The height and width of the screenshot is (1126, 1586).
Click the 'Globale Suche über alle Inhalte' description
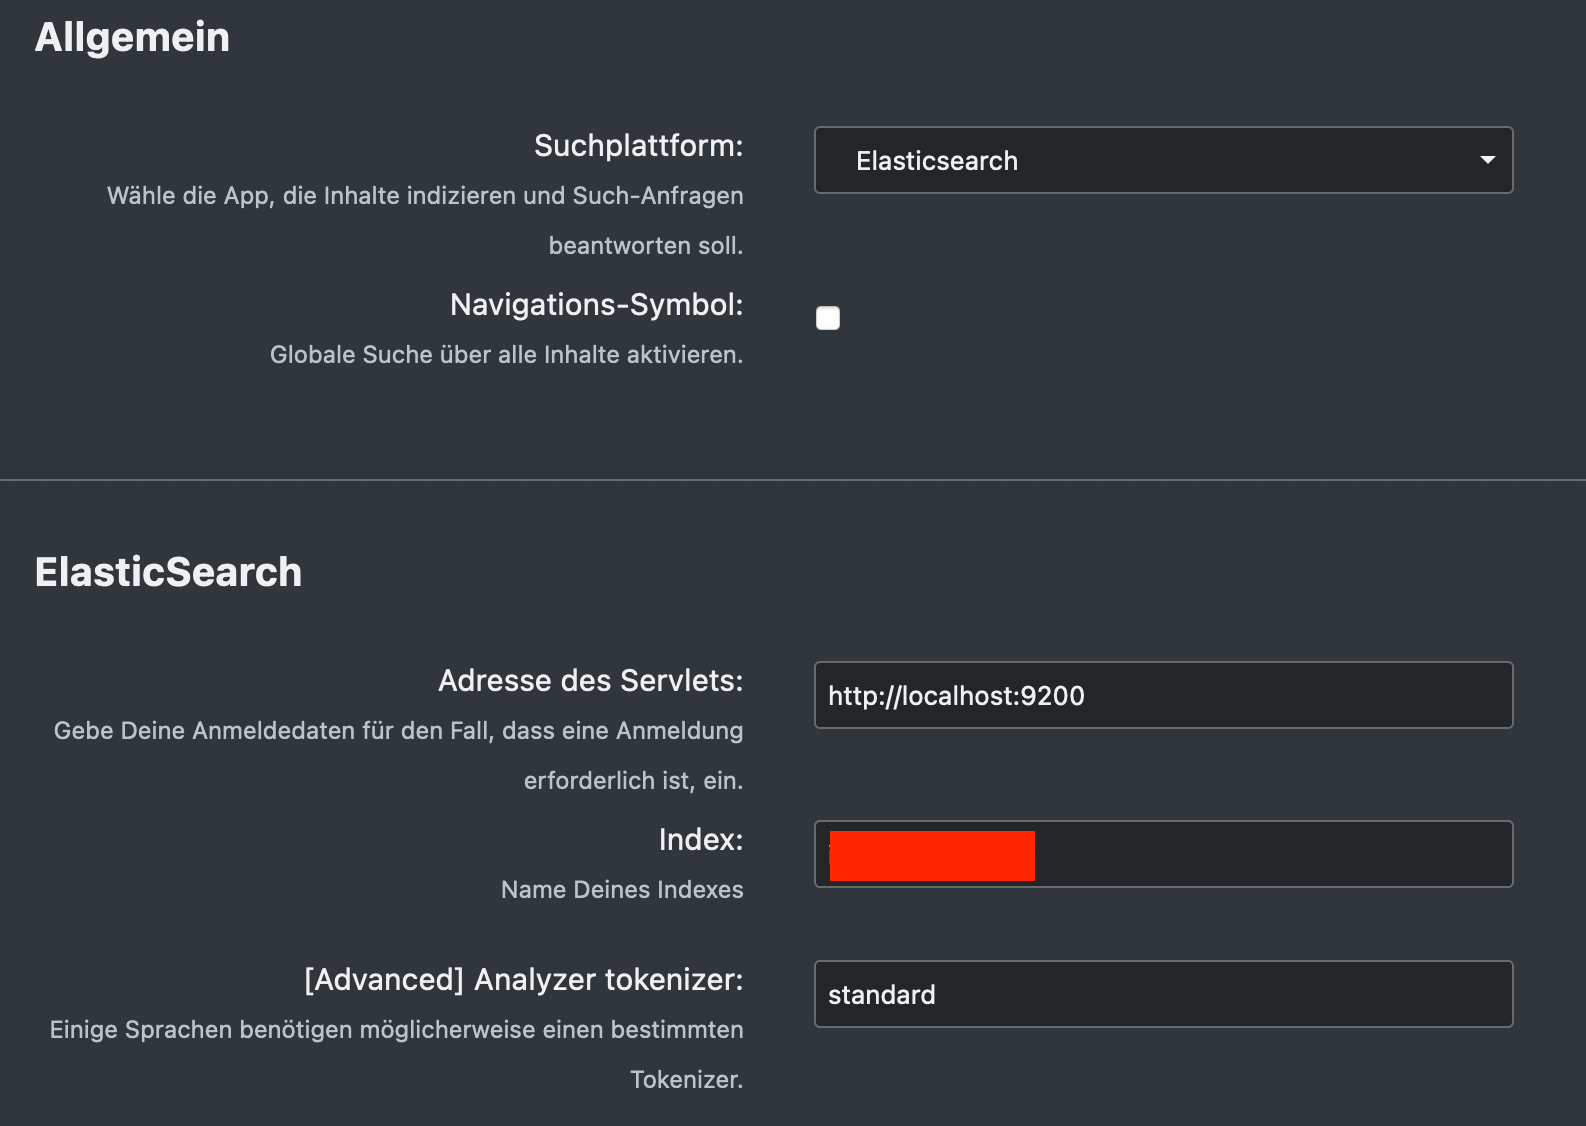click(x=506, y=355)
